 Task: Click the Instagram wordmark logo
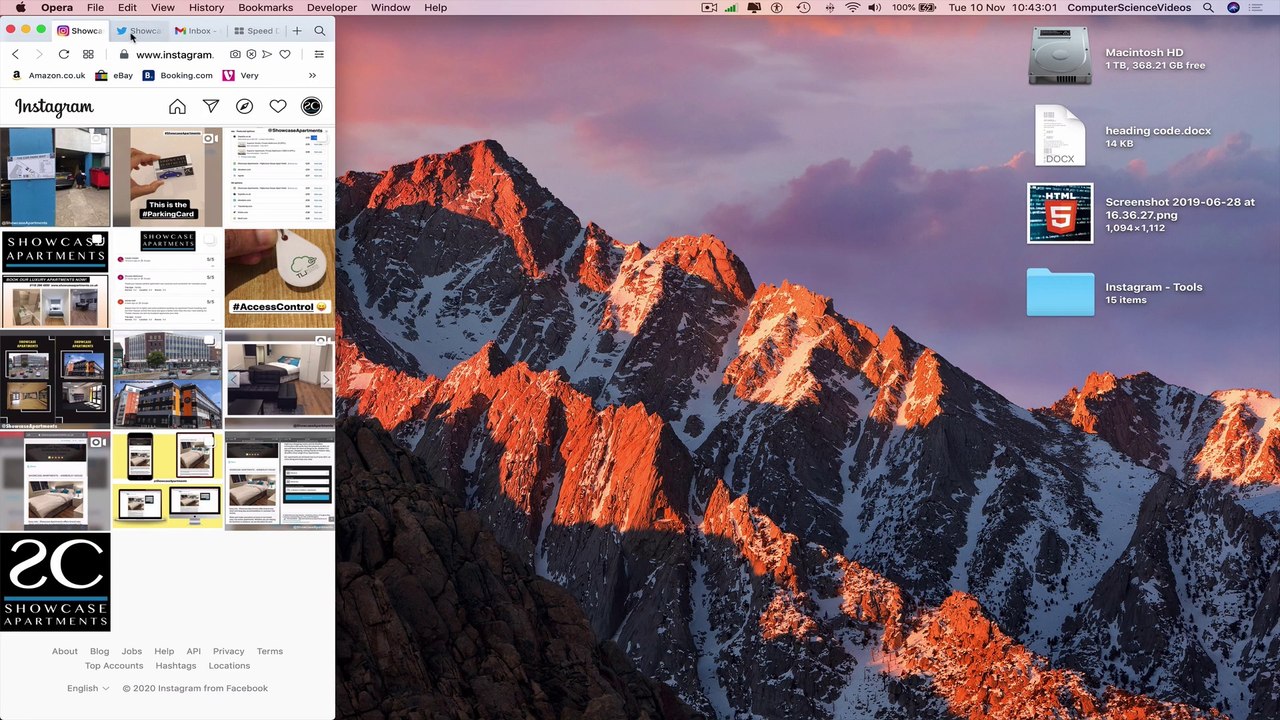(x=54, y=107)
